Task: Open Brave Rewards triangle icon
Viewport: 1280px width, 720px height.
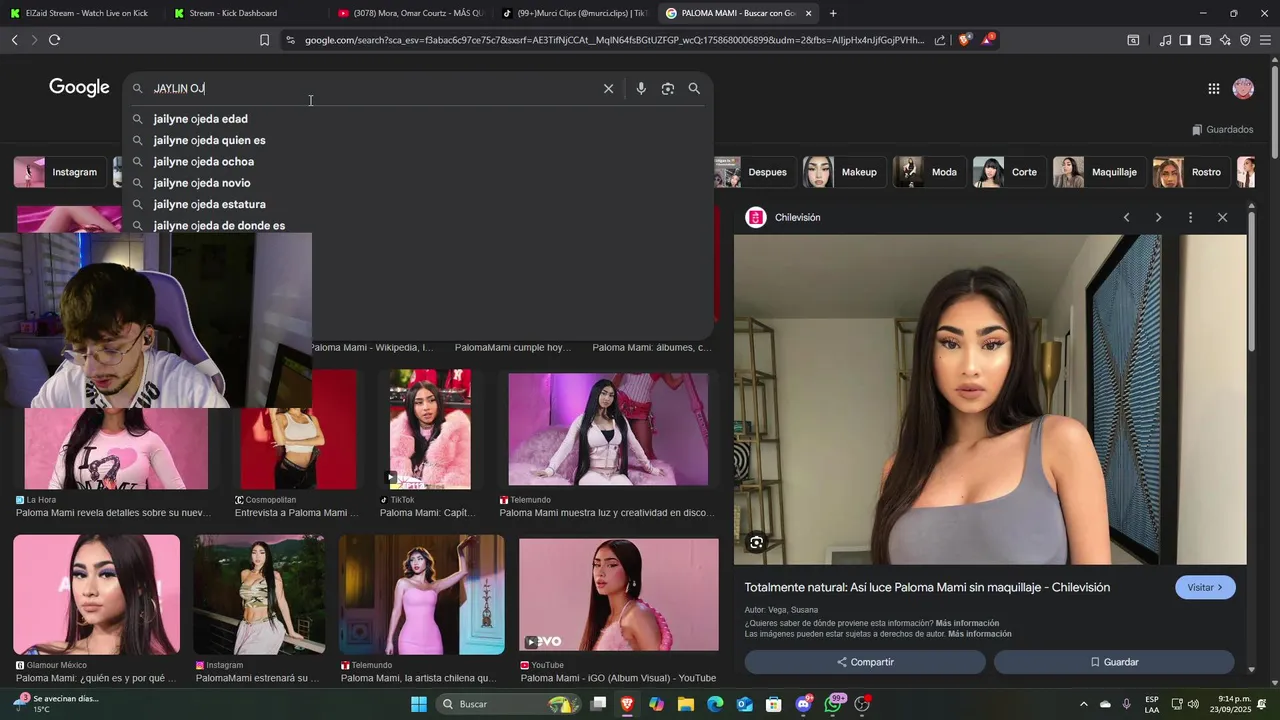Action: [x=988, y=40]
